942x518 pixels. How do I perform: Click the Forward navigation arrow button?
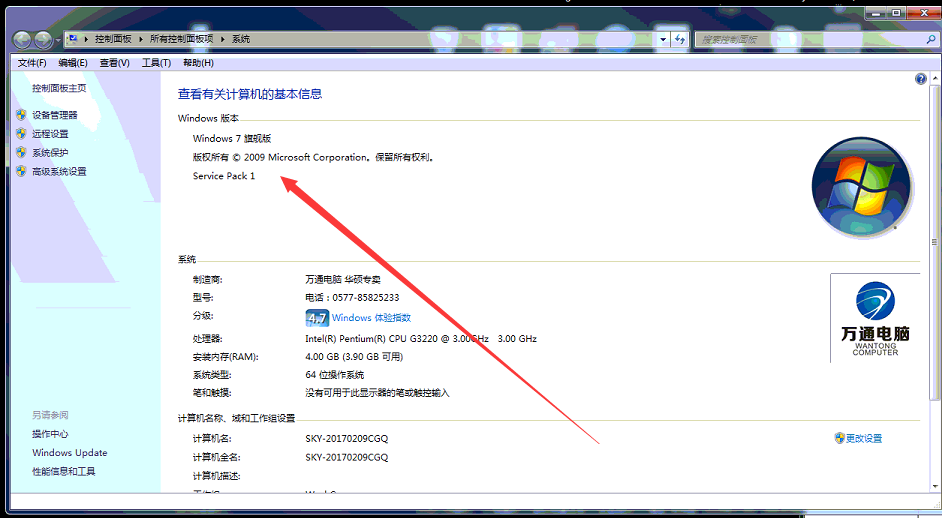(x=43, y=40)
